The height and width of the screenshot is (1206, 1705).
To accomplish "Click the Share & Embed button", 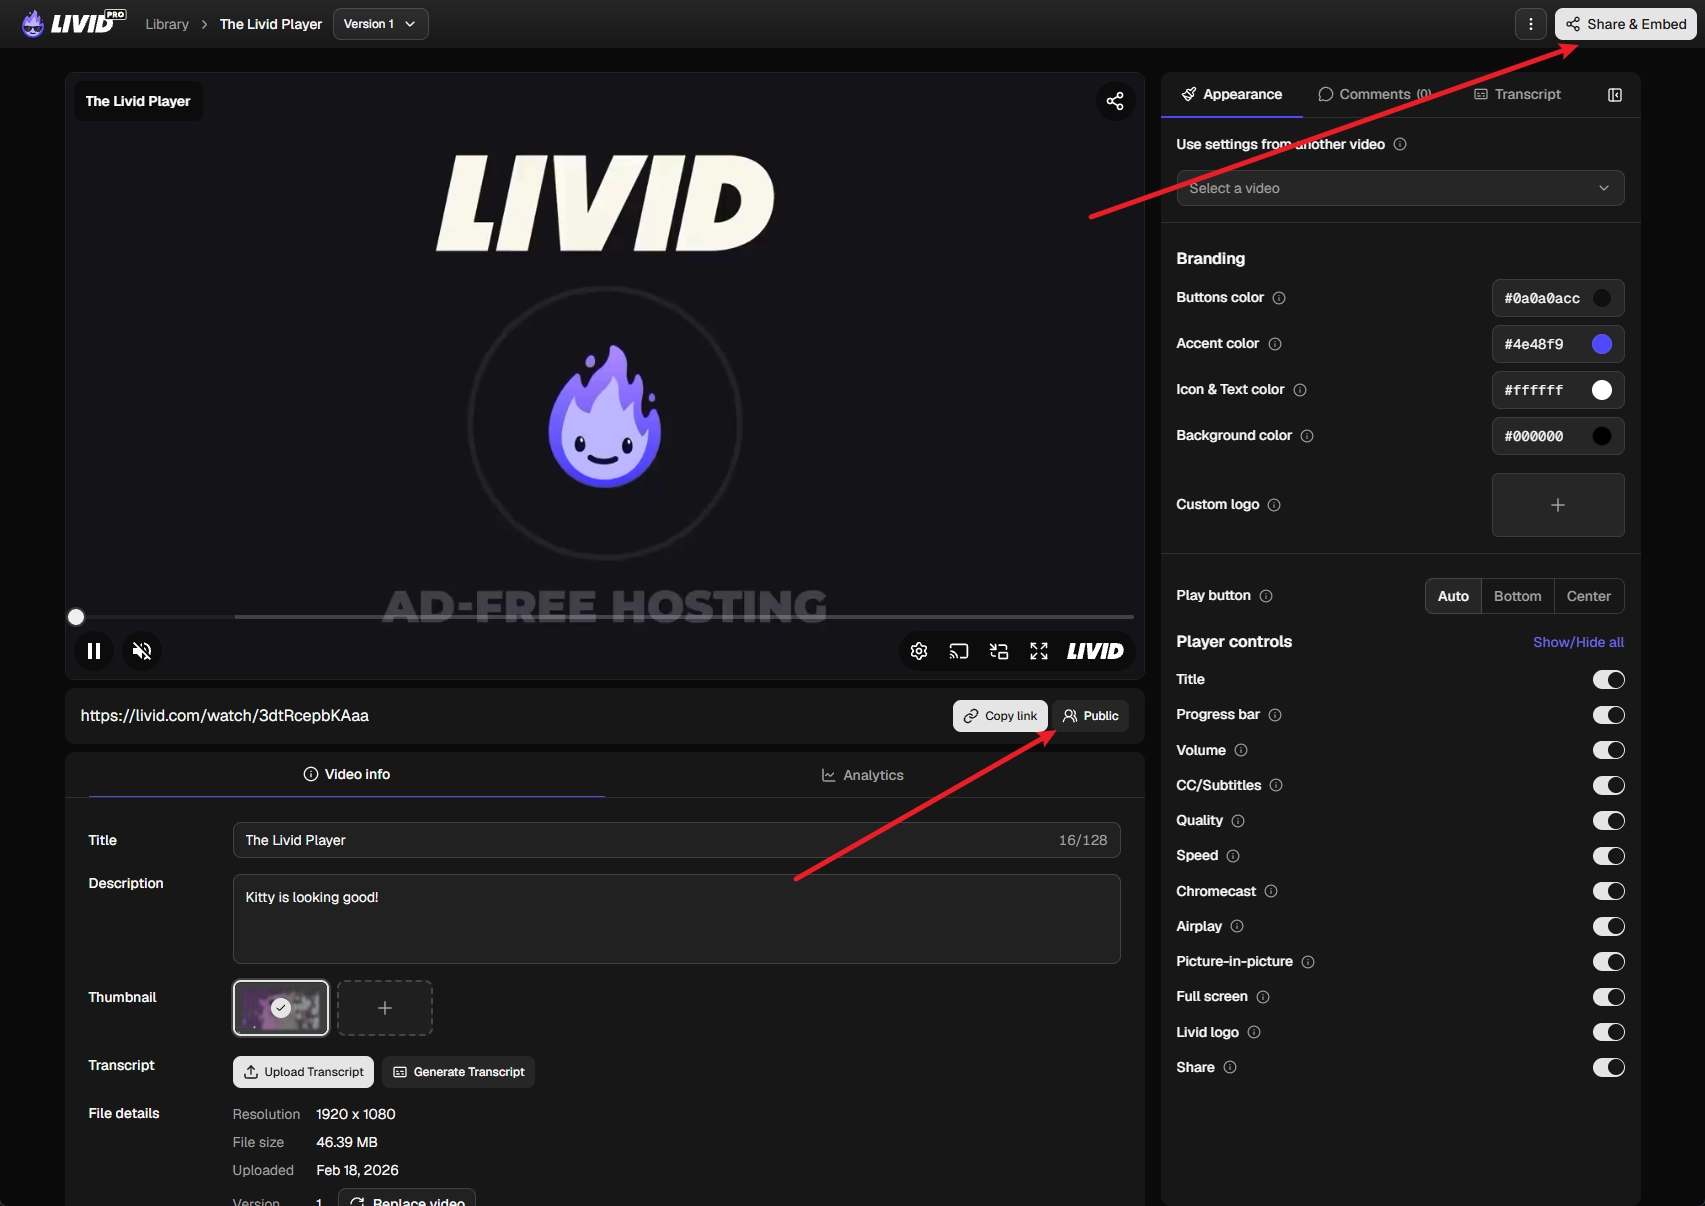I will click(1626, 24).
